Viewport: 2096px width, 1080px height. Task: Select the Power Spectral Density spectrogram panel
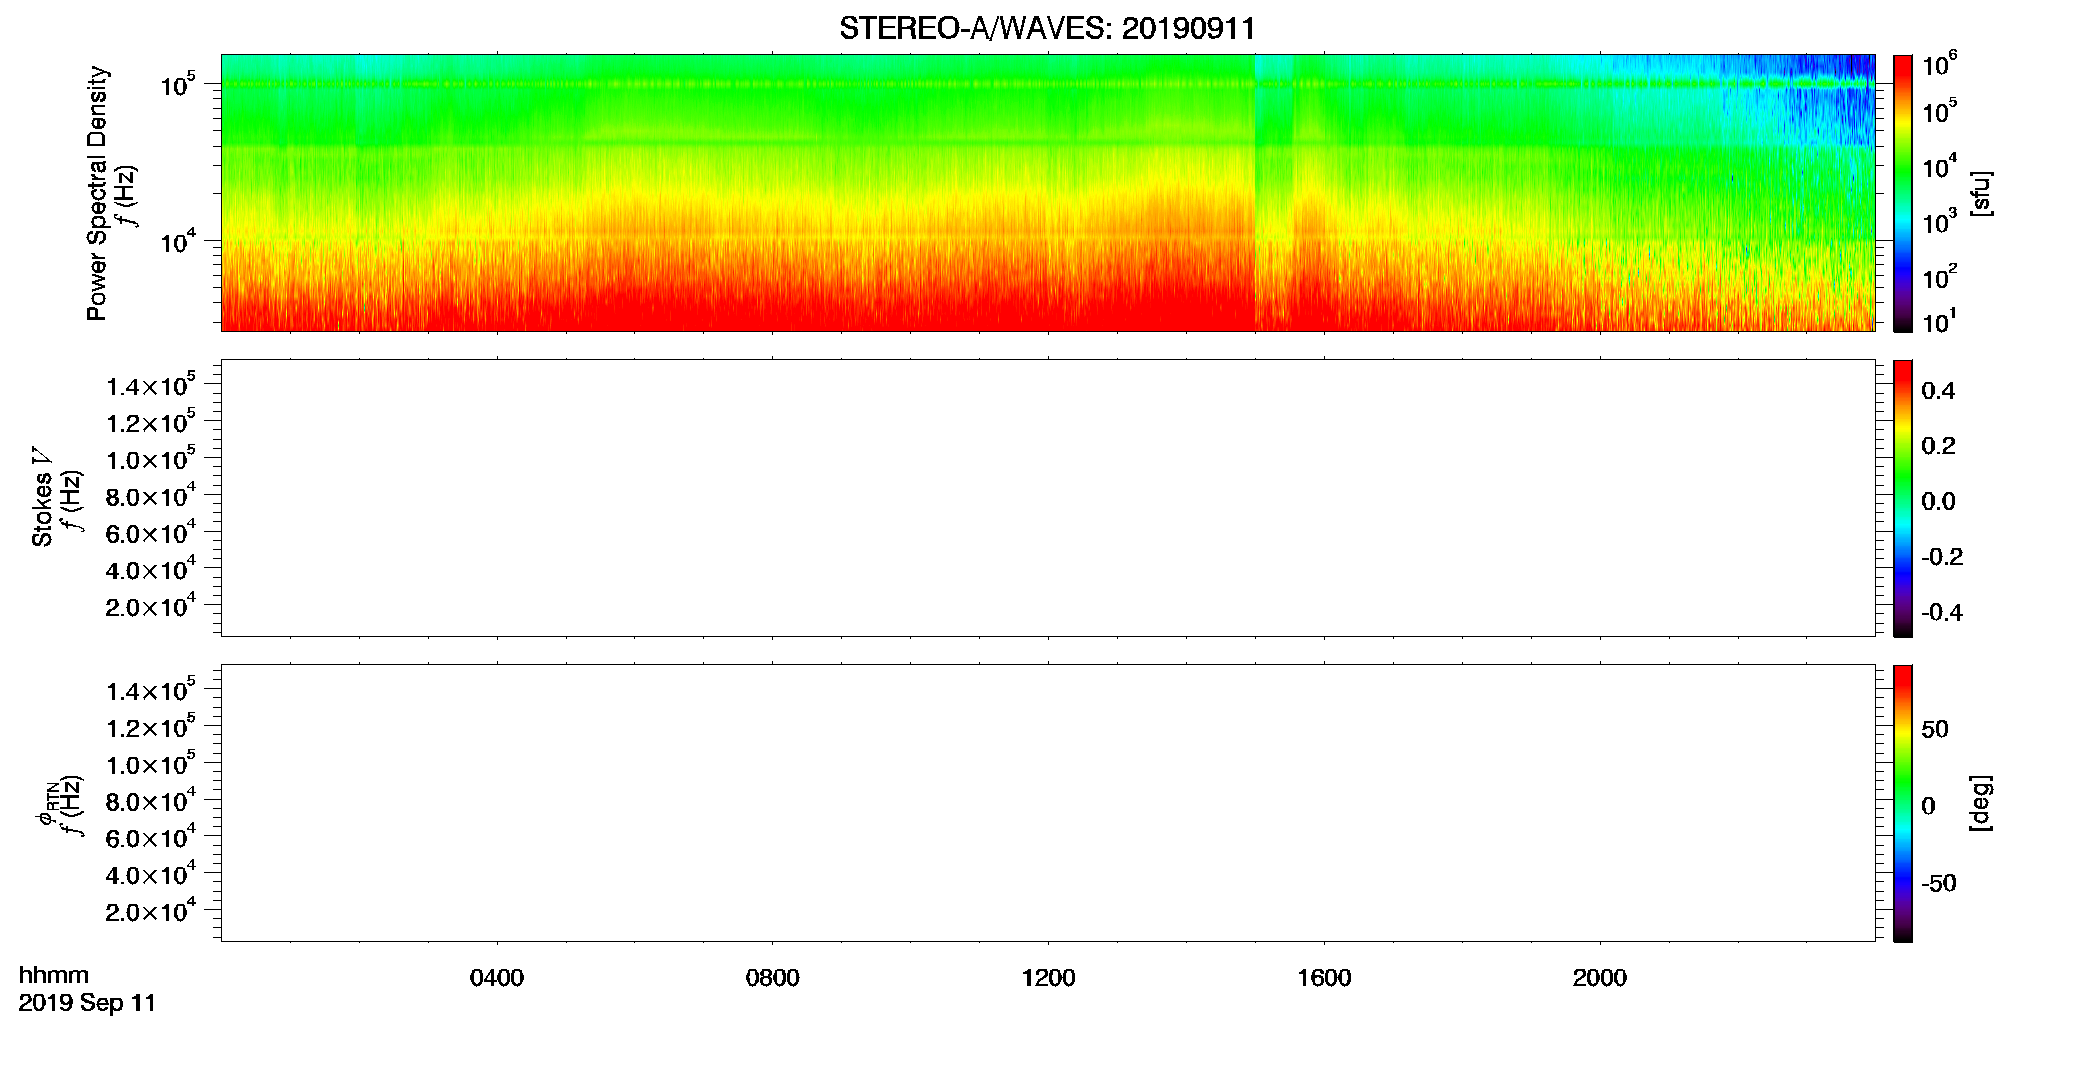(1048, 192)
